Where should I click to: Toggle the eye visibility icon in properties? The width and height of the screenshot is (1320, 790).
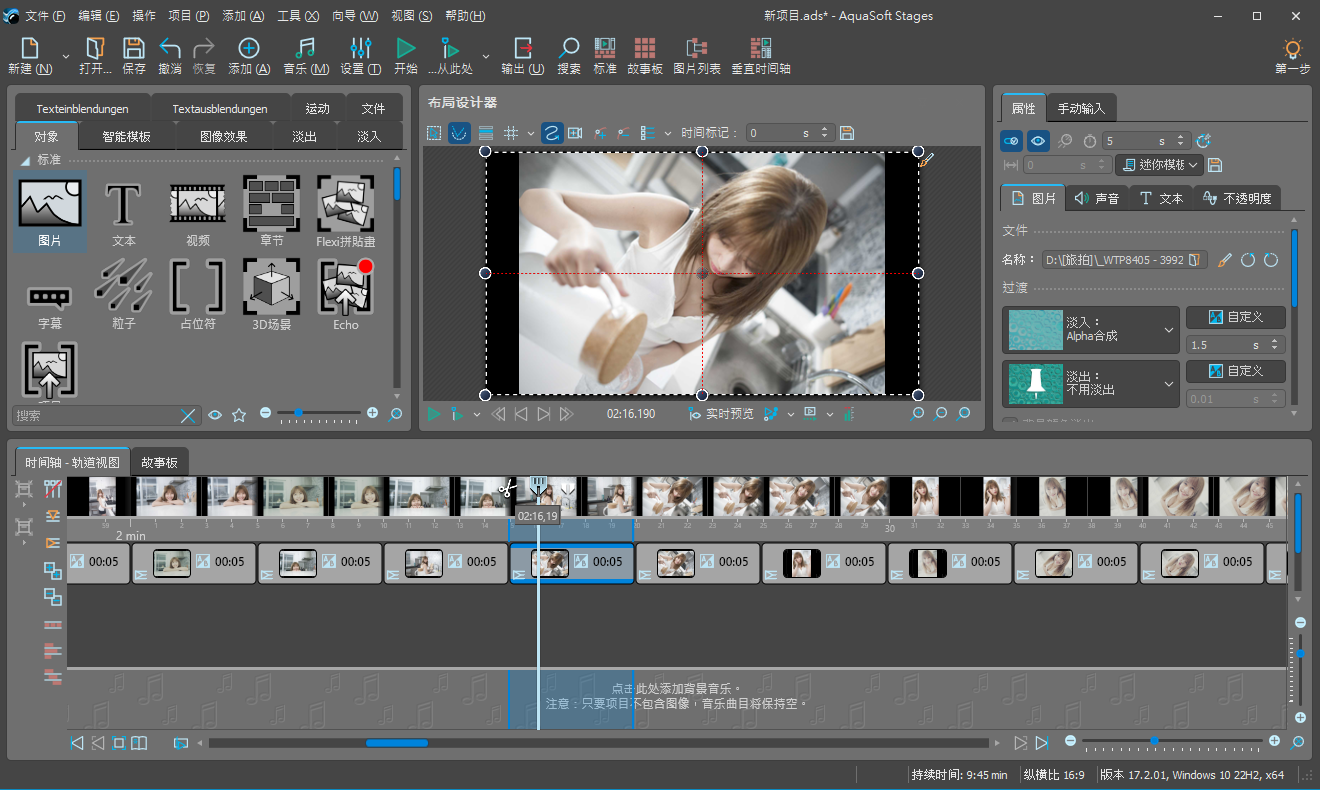click(1039, 141)
